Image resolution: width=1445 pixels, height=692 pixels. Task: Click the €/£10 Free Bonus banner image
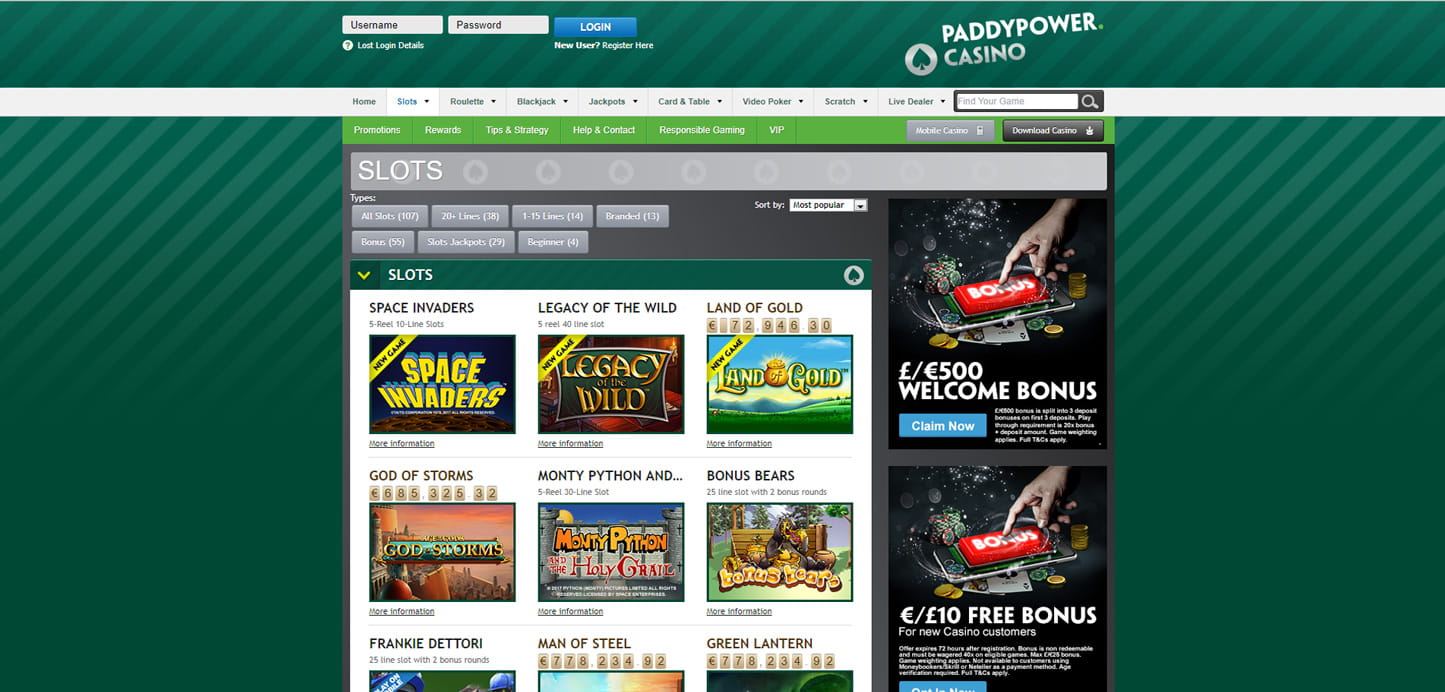pyautogui.click(x=998, y=578)
